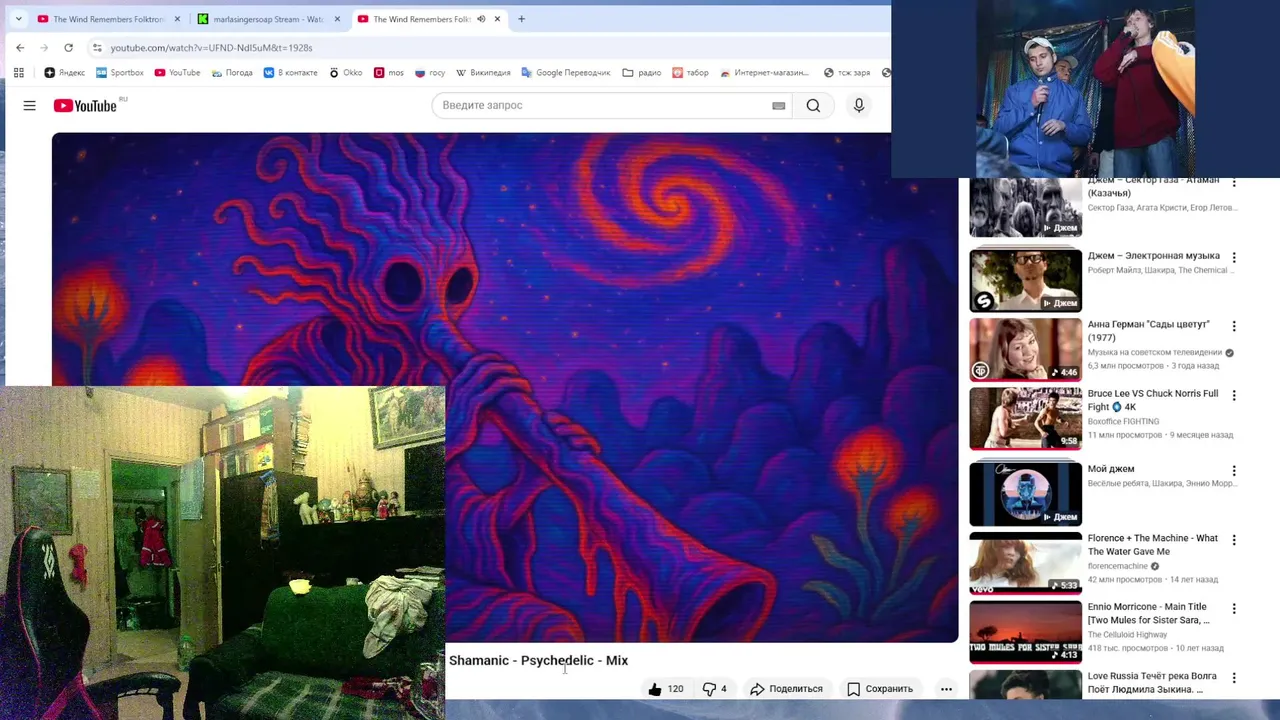Open a new browser tab
Viewport: 1280px width, 720px height.
point(521,19)
